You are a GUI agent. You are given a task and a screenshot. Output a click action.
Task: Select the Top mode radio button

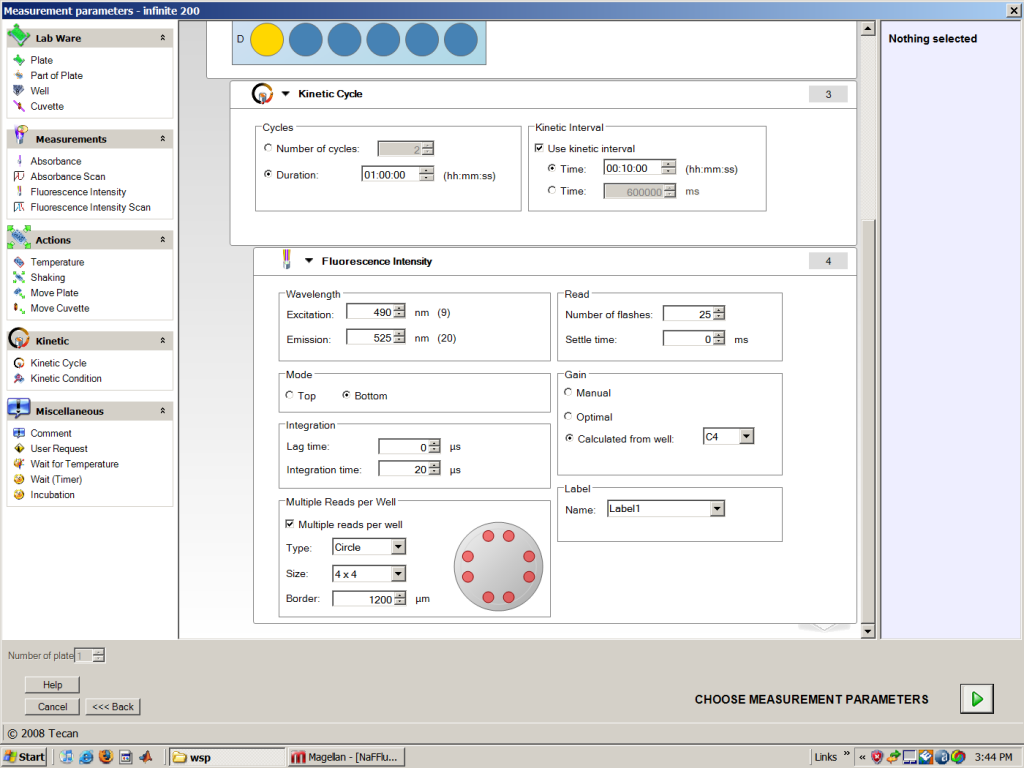click(x=289, y=395)
